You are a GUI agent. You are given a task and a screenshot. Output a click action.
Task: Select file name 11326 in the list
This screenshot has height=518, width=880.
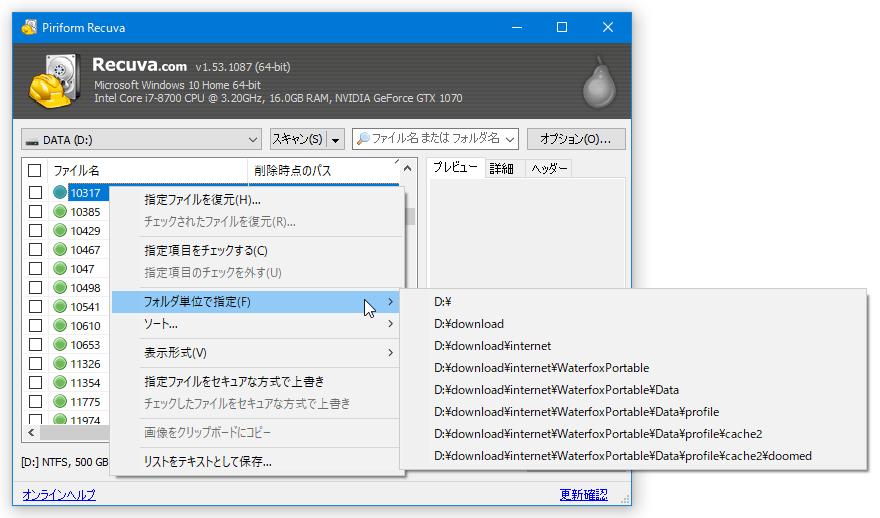point(85,364)
